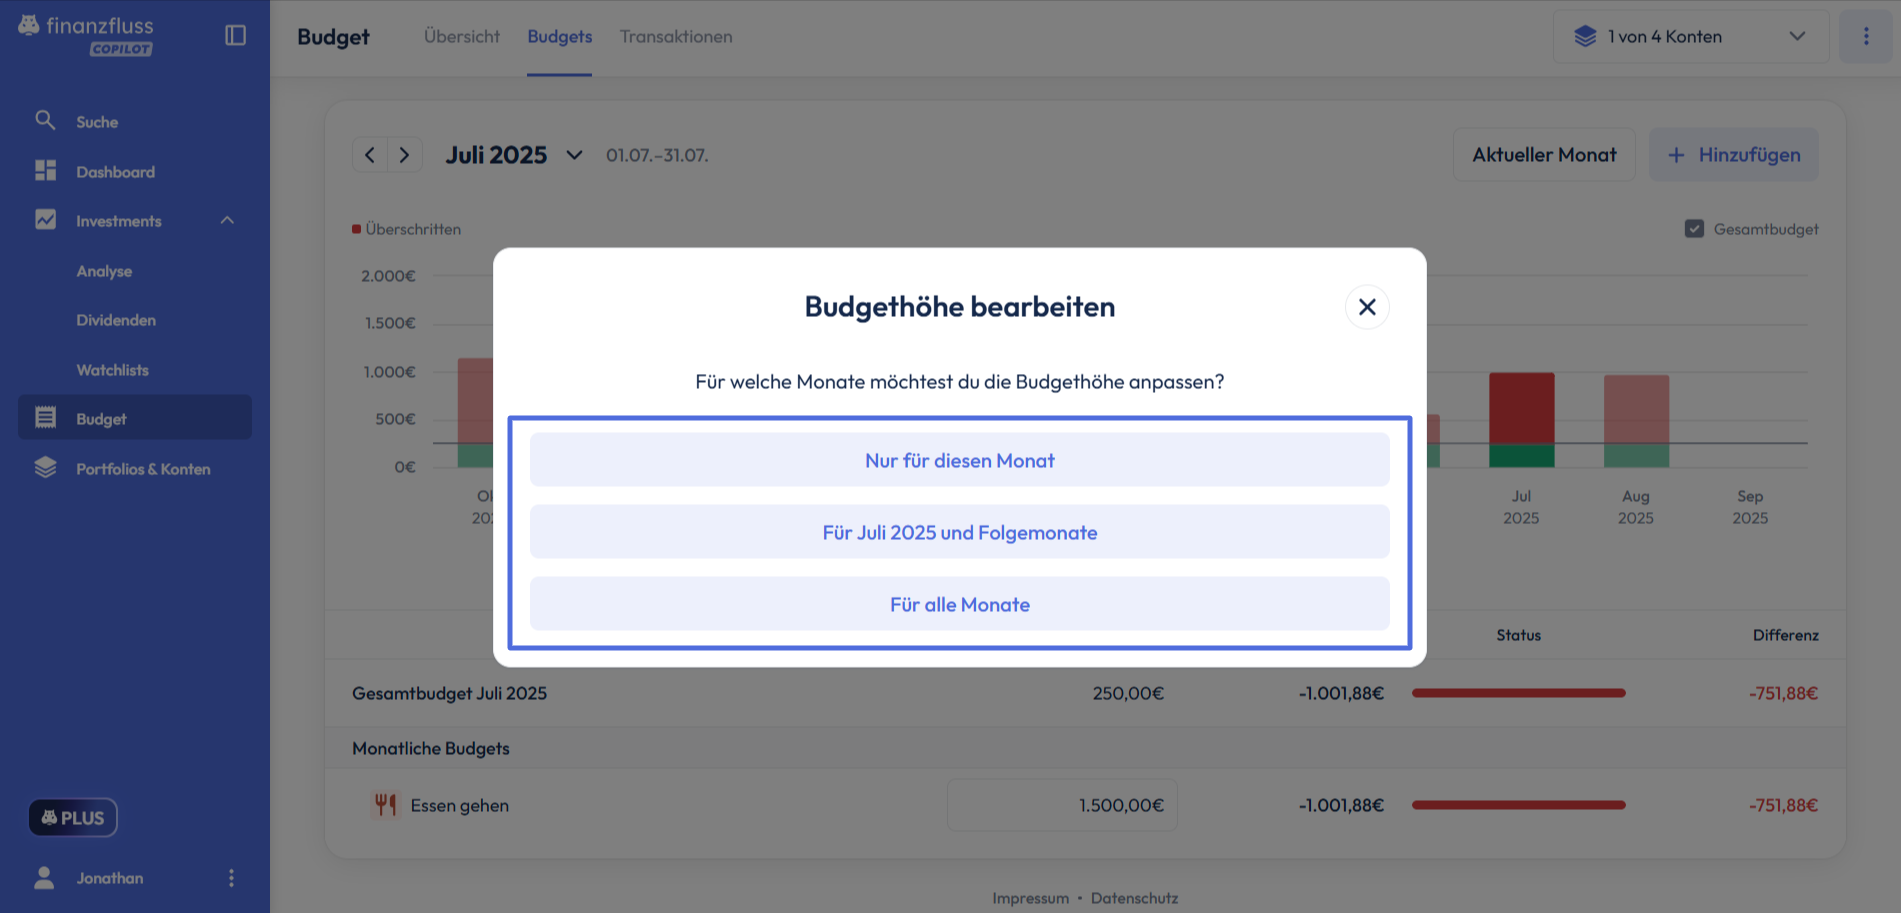1901x913 pixels.
Task: Open the Juli 2025 month dropdown
Action: click(x=574, y=155)
